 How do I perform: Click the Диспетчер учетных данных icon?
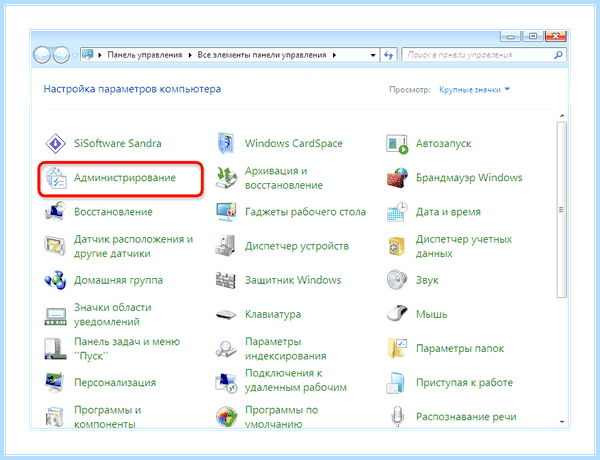[x=397, y=246]
